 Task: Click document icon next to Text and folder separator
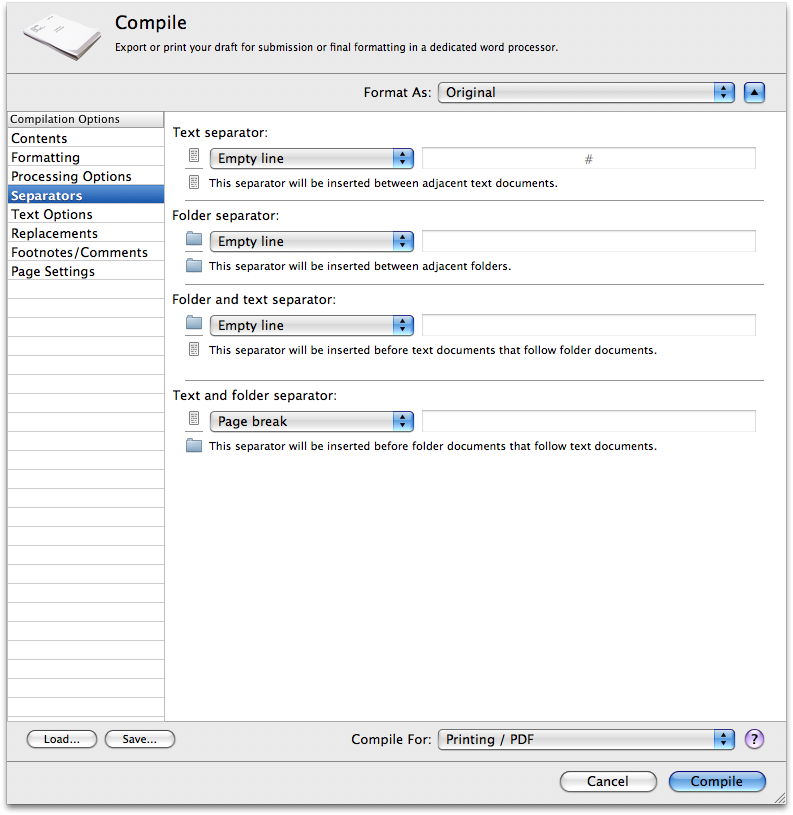194,420
